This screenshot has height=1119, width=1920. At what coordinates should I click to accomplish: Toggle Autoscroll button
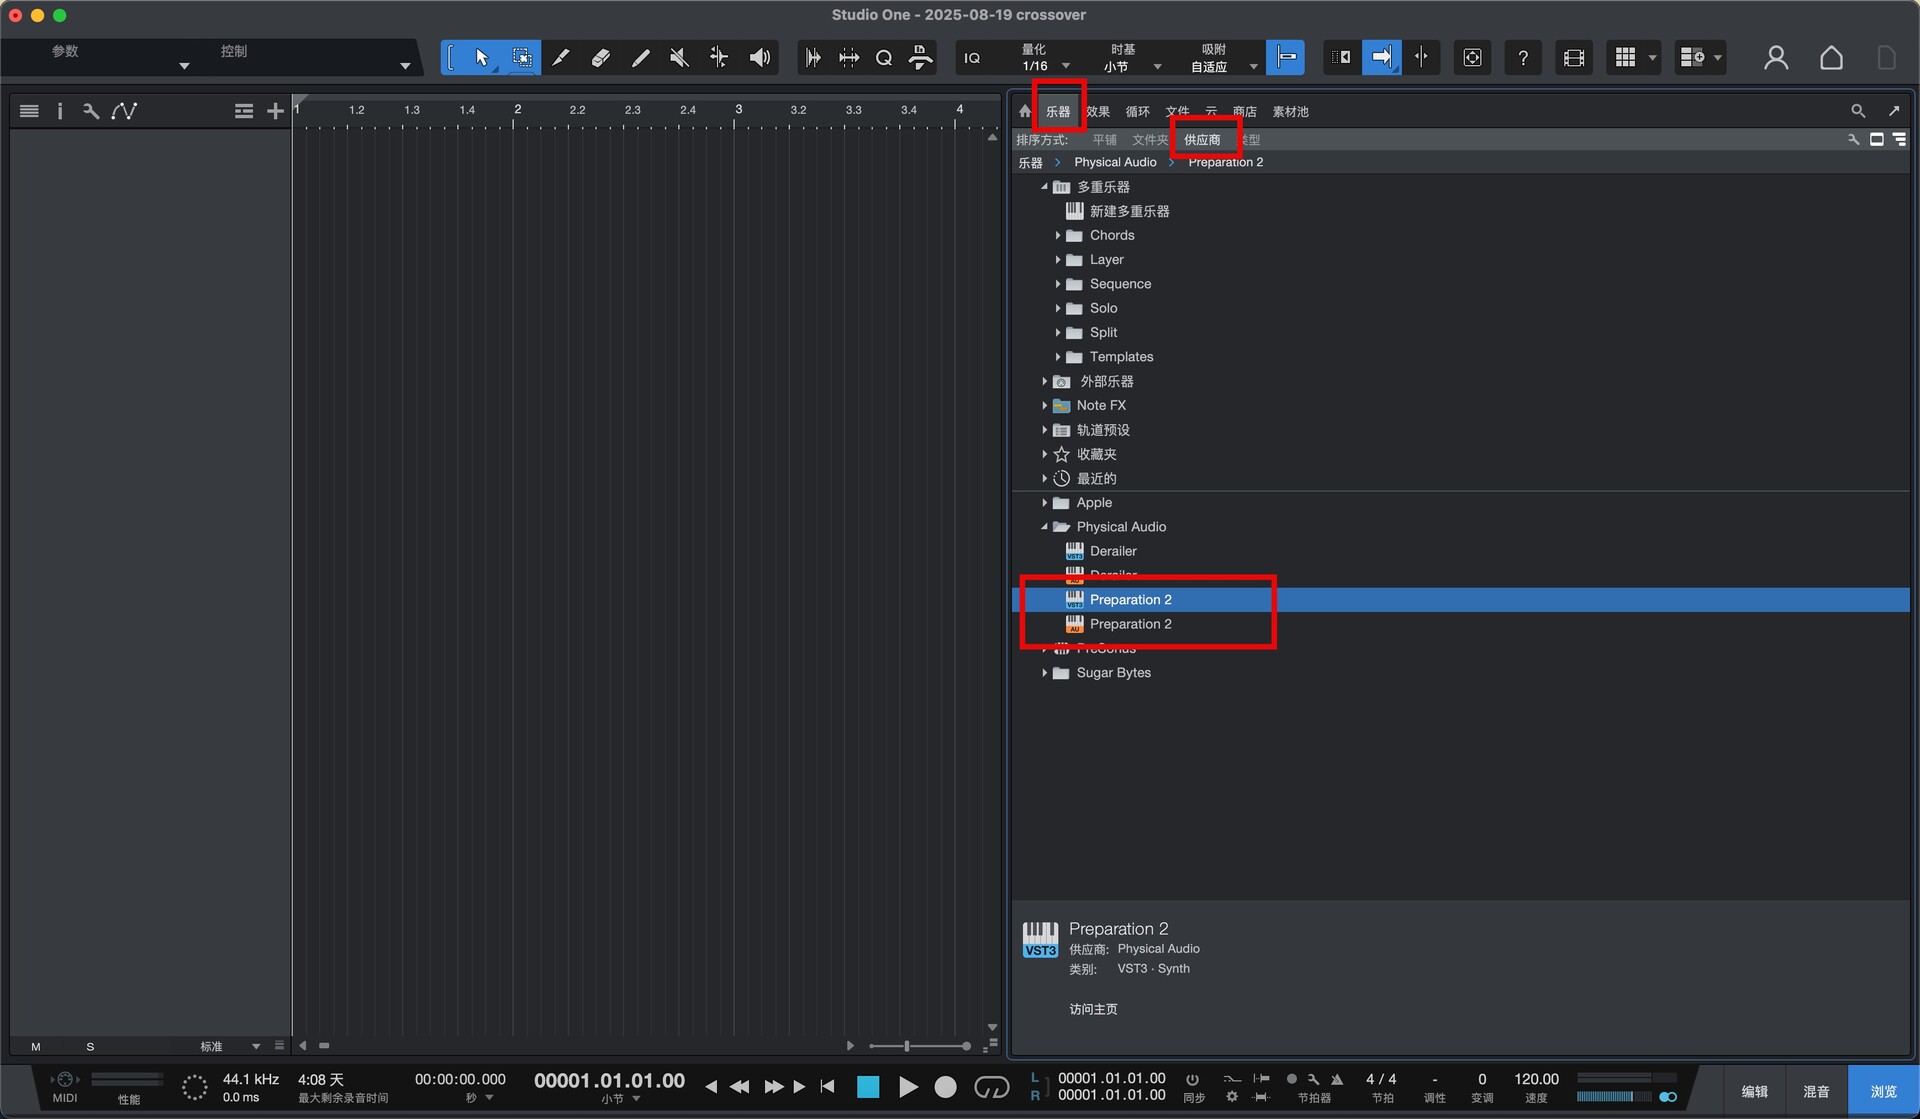click(1381, 57)
